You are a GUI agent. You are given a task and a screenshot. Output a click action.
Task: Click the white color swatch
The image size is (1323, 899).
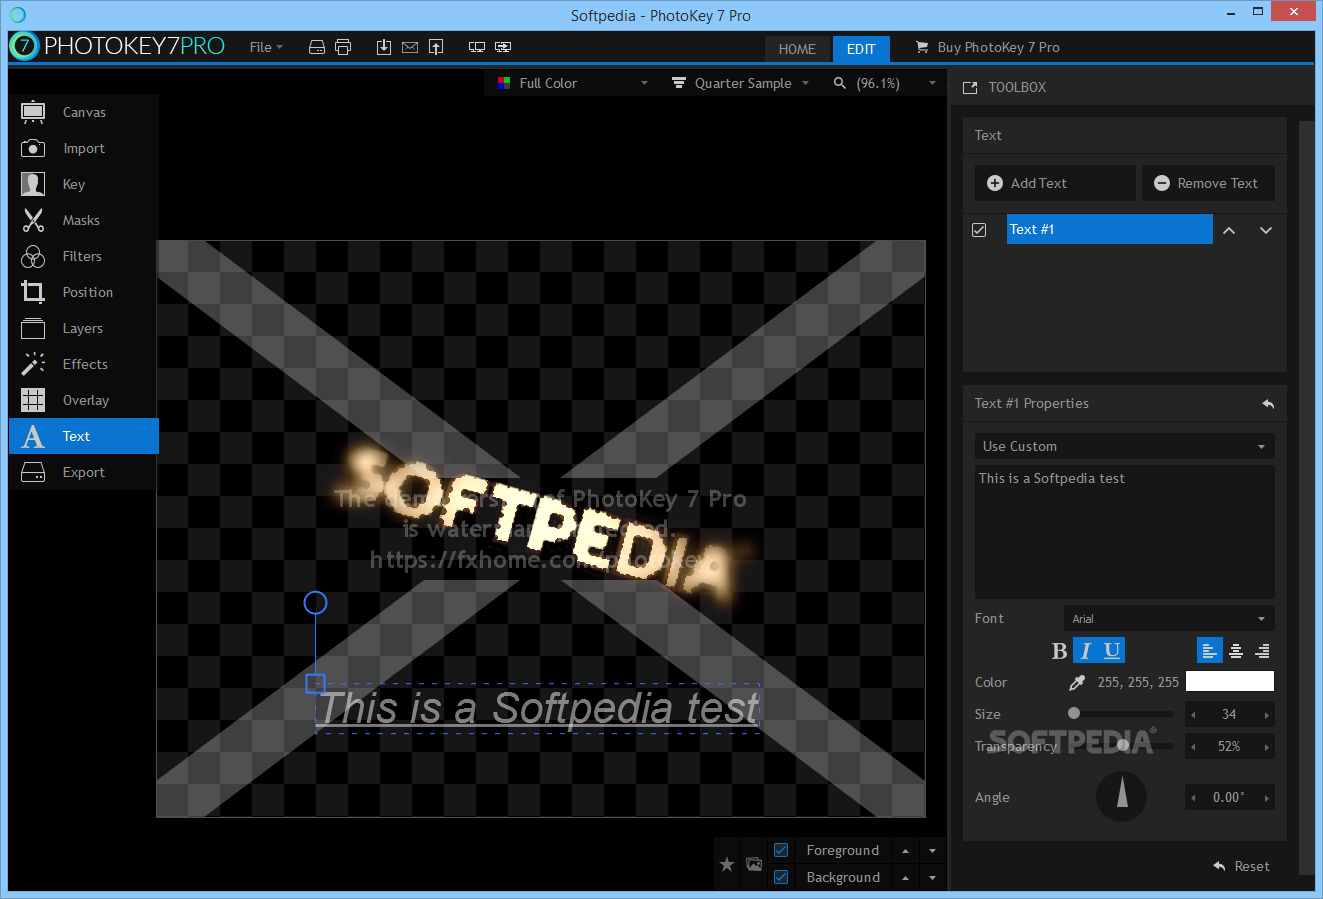point(1230,682)
